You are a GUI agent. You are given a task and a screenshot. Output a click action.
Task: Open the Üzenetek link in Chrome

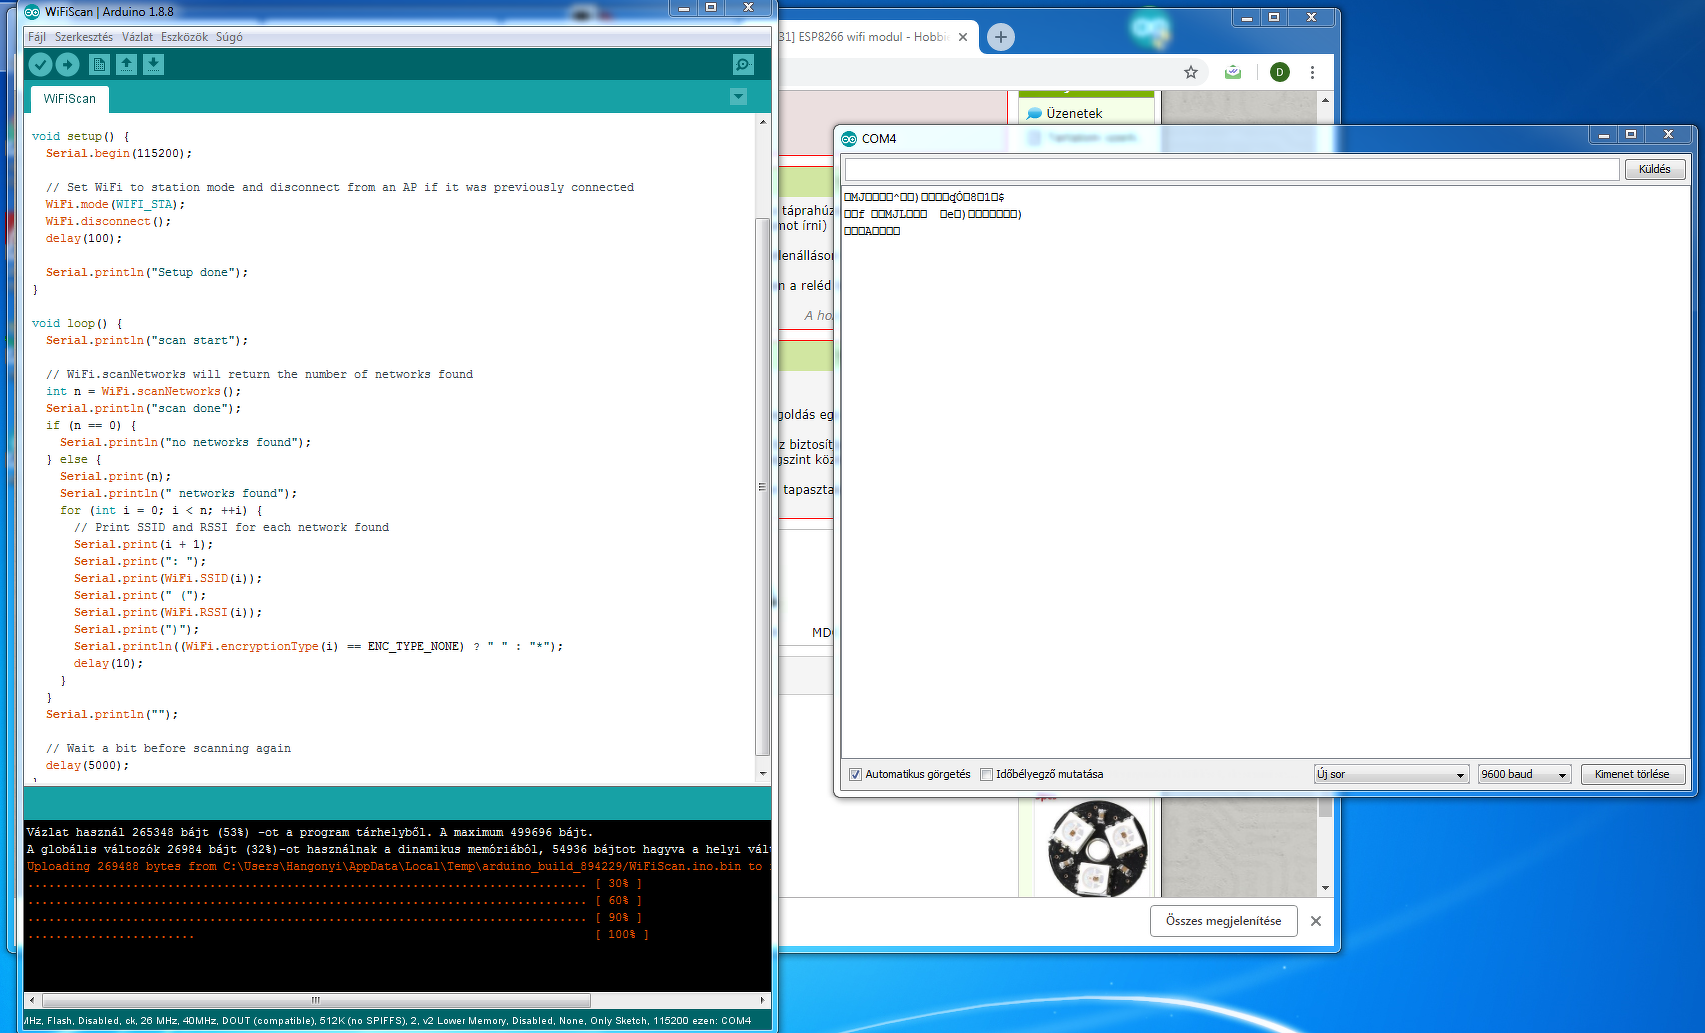1074,114
